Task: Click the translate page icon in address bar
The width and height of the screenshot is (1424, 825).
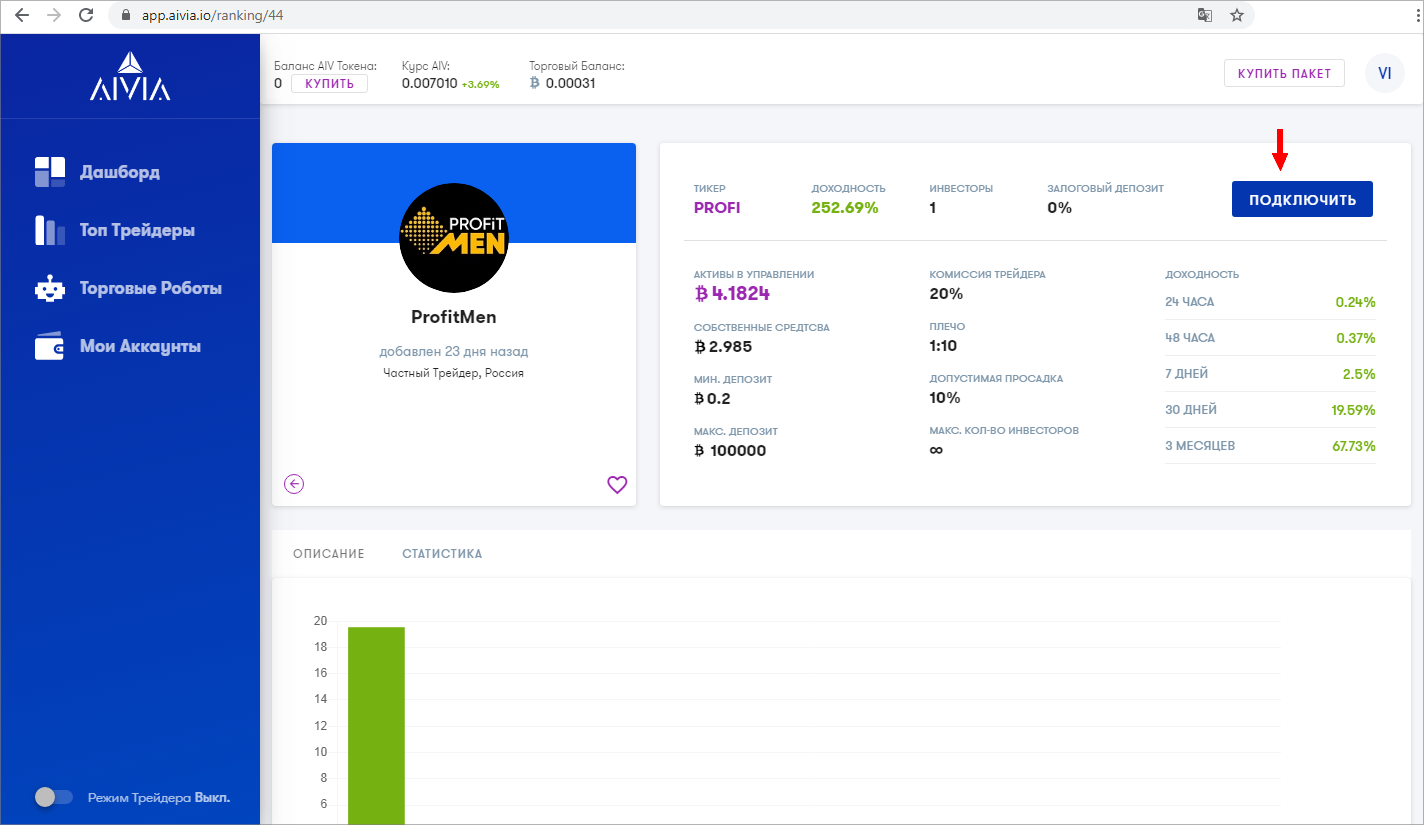Action: click(1205, 15)
